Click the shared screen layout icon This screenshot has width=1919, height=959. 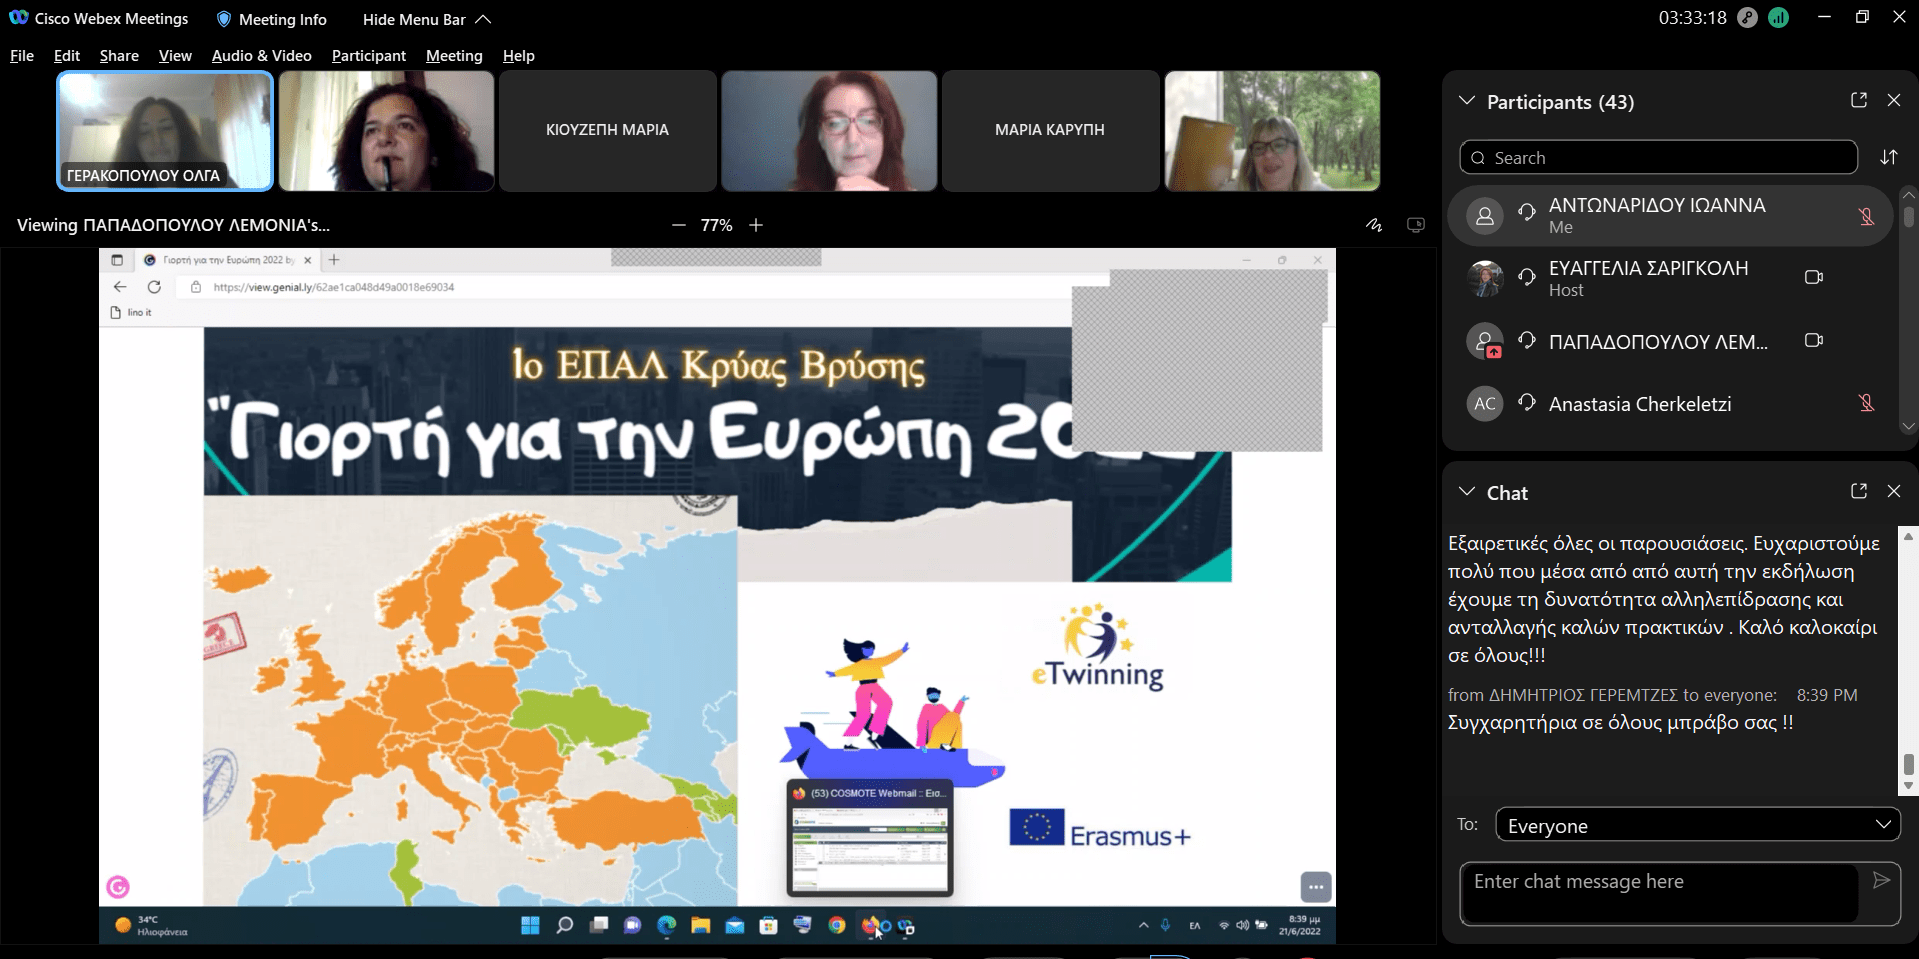(1416, 225)
